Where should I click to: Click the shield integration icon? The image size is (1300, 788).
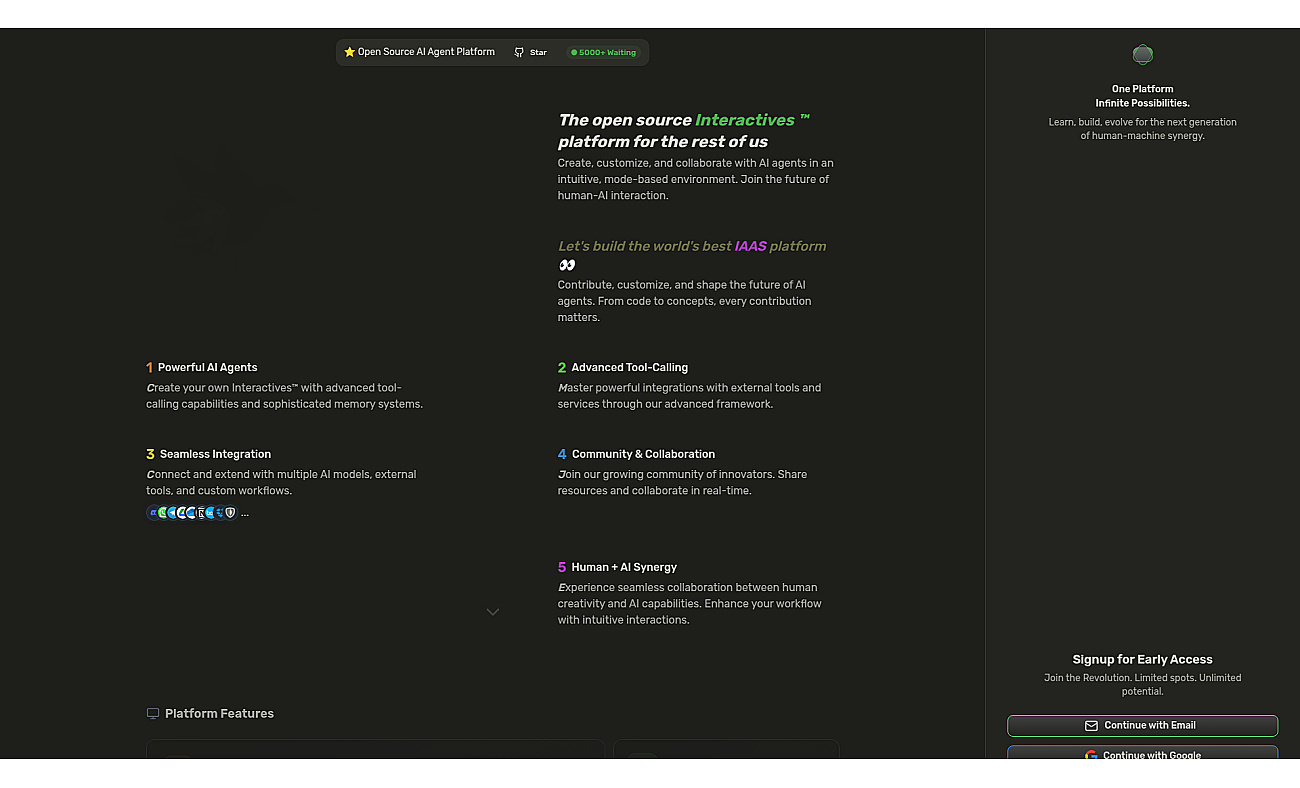coord(231,513)
